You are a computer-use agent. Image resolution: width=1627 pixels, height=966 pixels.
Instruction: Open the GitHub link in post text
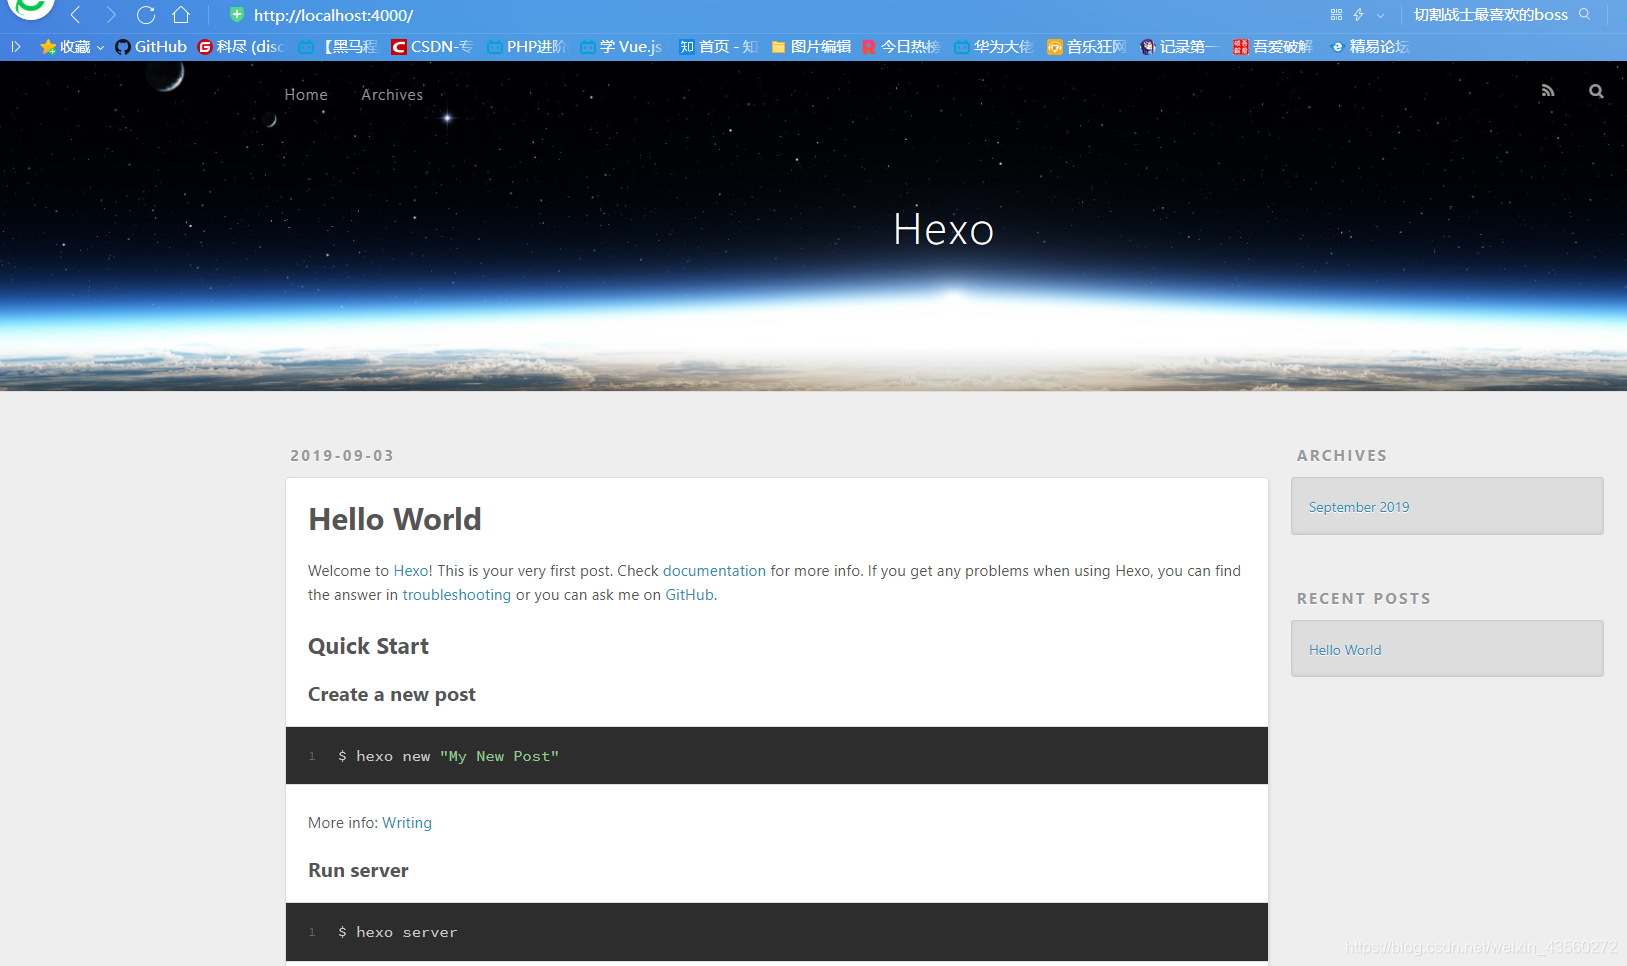pyautogui.click(x=690, y=594)
